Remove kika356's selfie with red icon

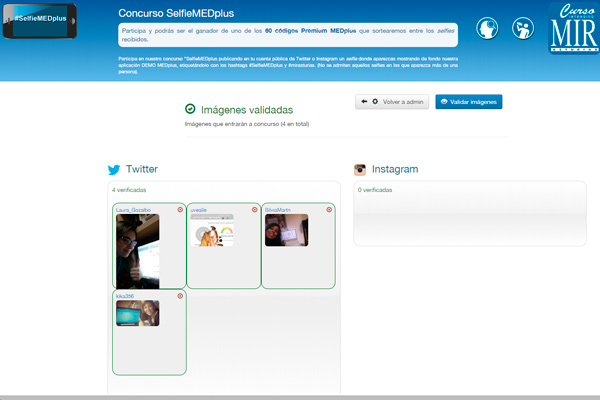(180, 296)
